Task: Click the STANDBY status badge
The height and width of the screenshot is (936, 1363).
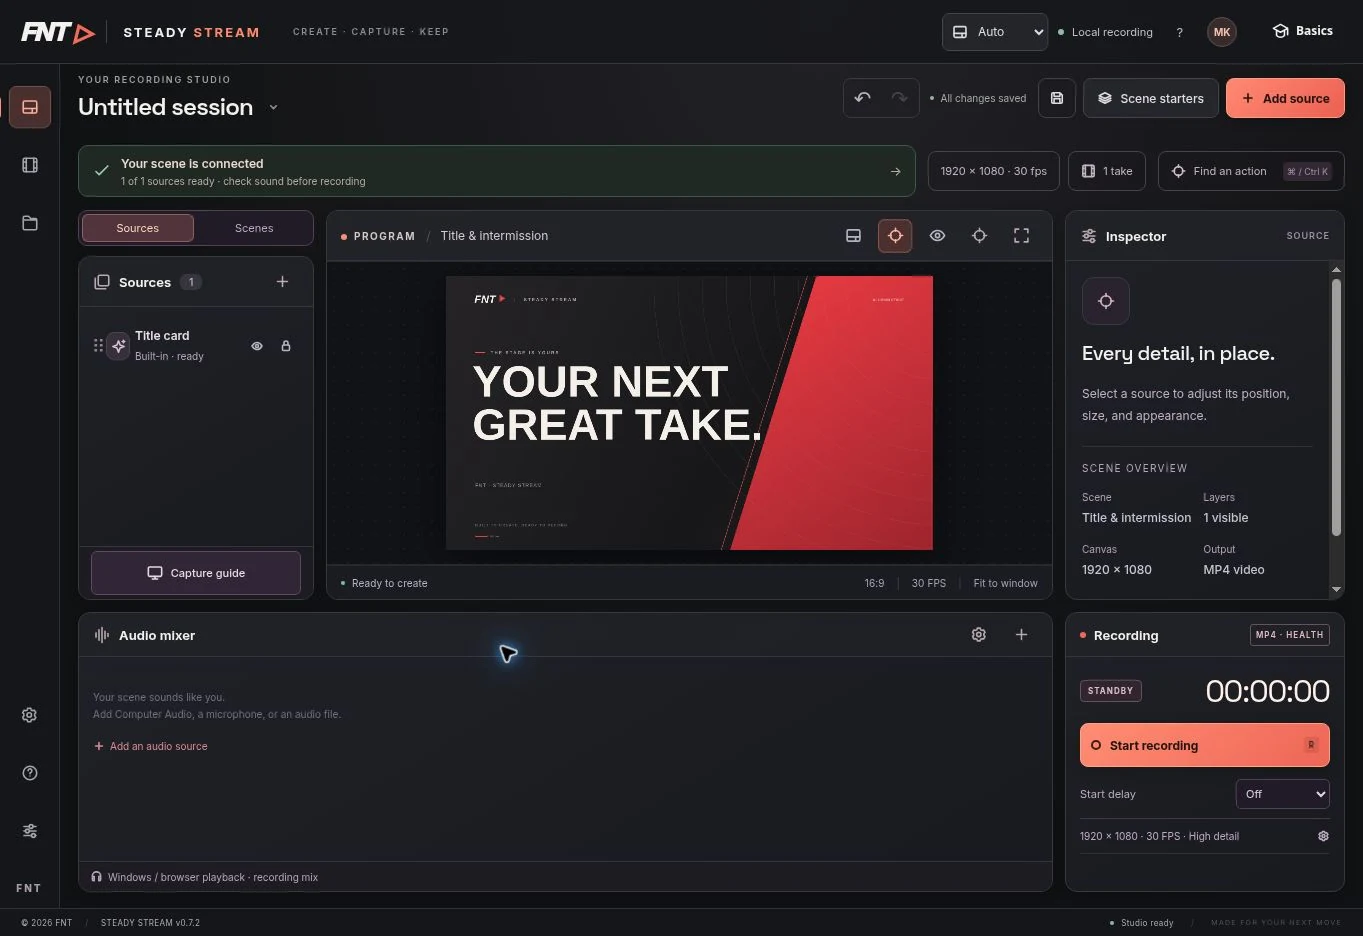Action: coord(1111,691)
